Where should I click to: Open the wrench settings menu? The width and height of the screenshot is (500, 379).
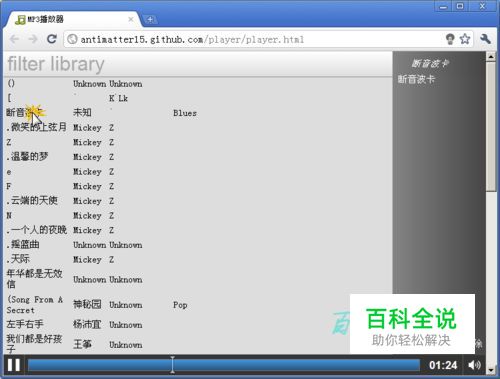click(x=485, y=39)
